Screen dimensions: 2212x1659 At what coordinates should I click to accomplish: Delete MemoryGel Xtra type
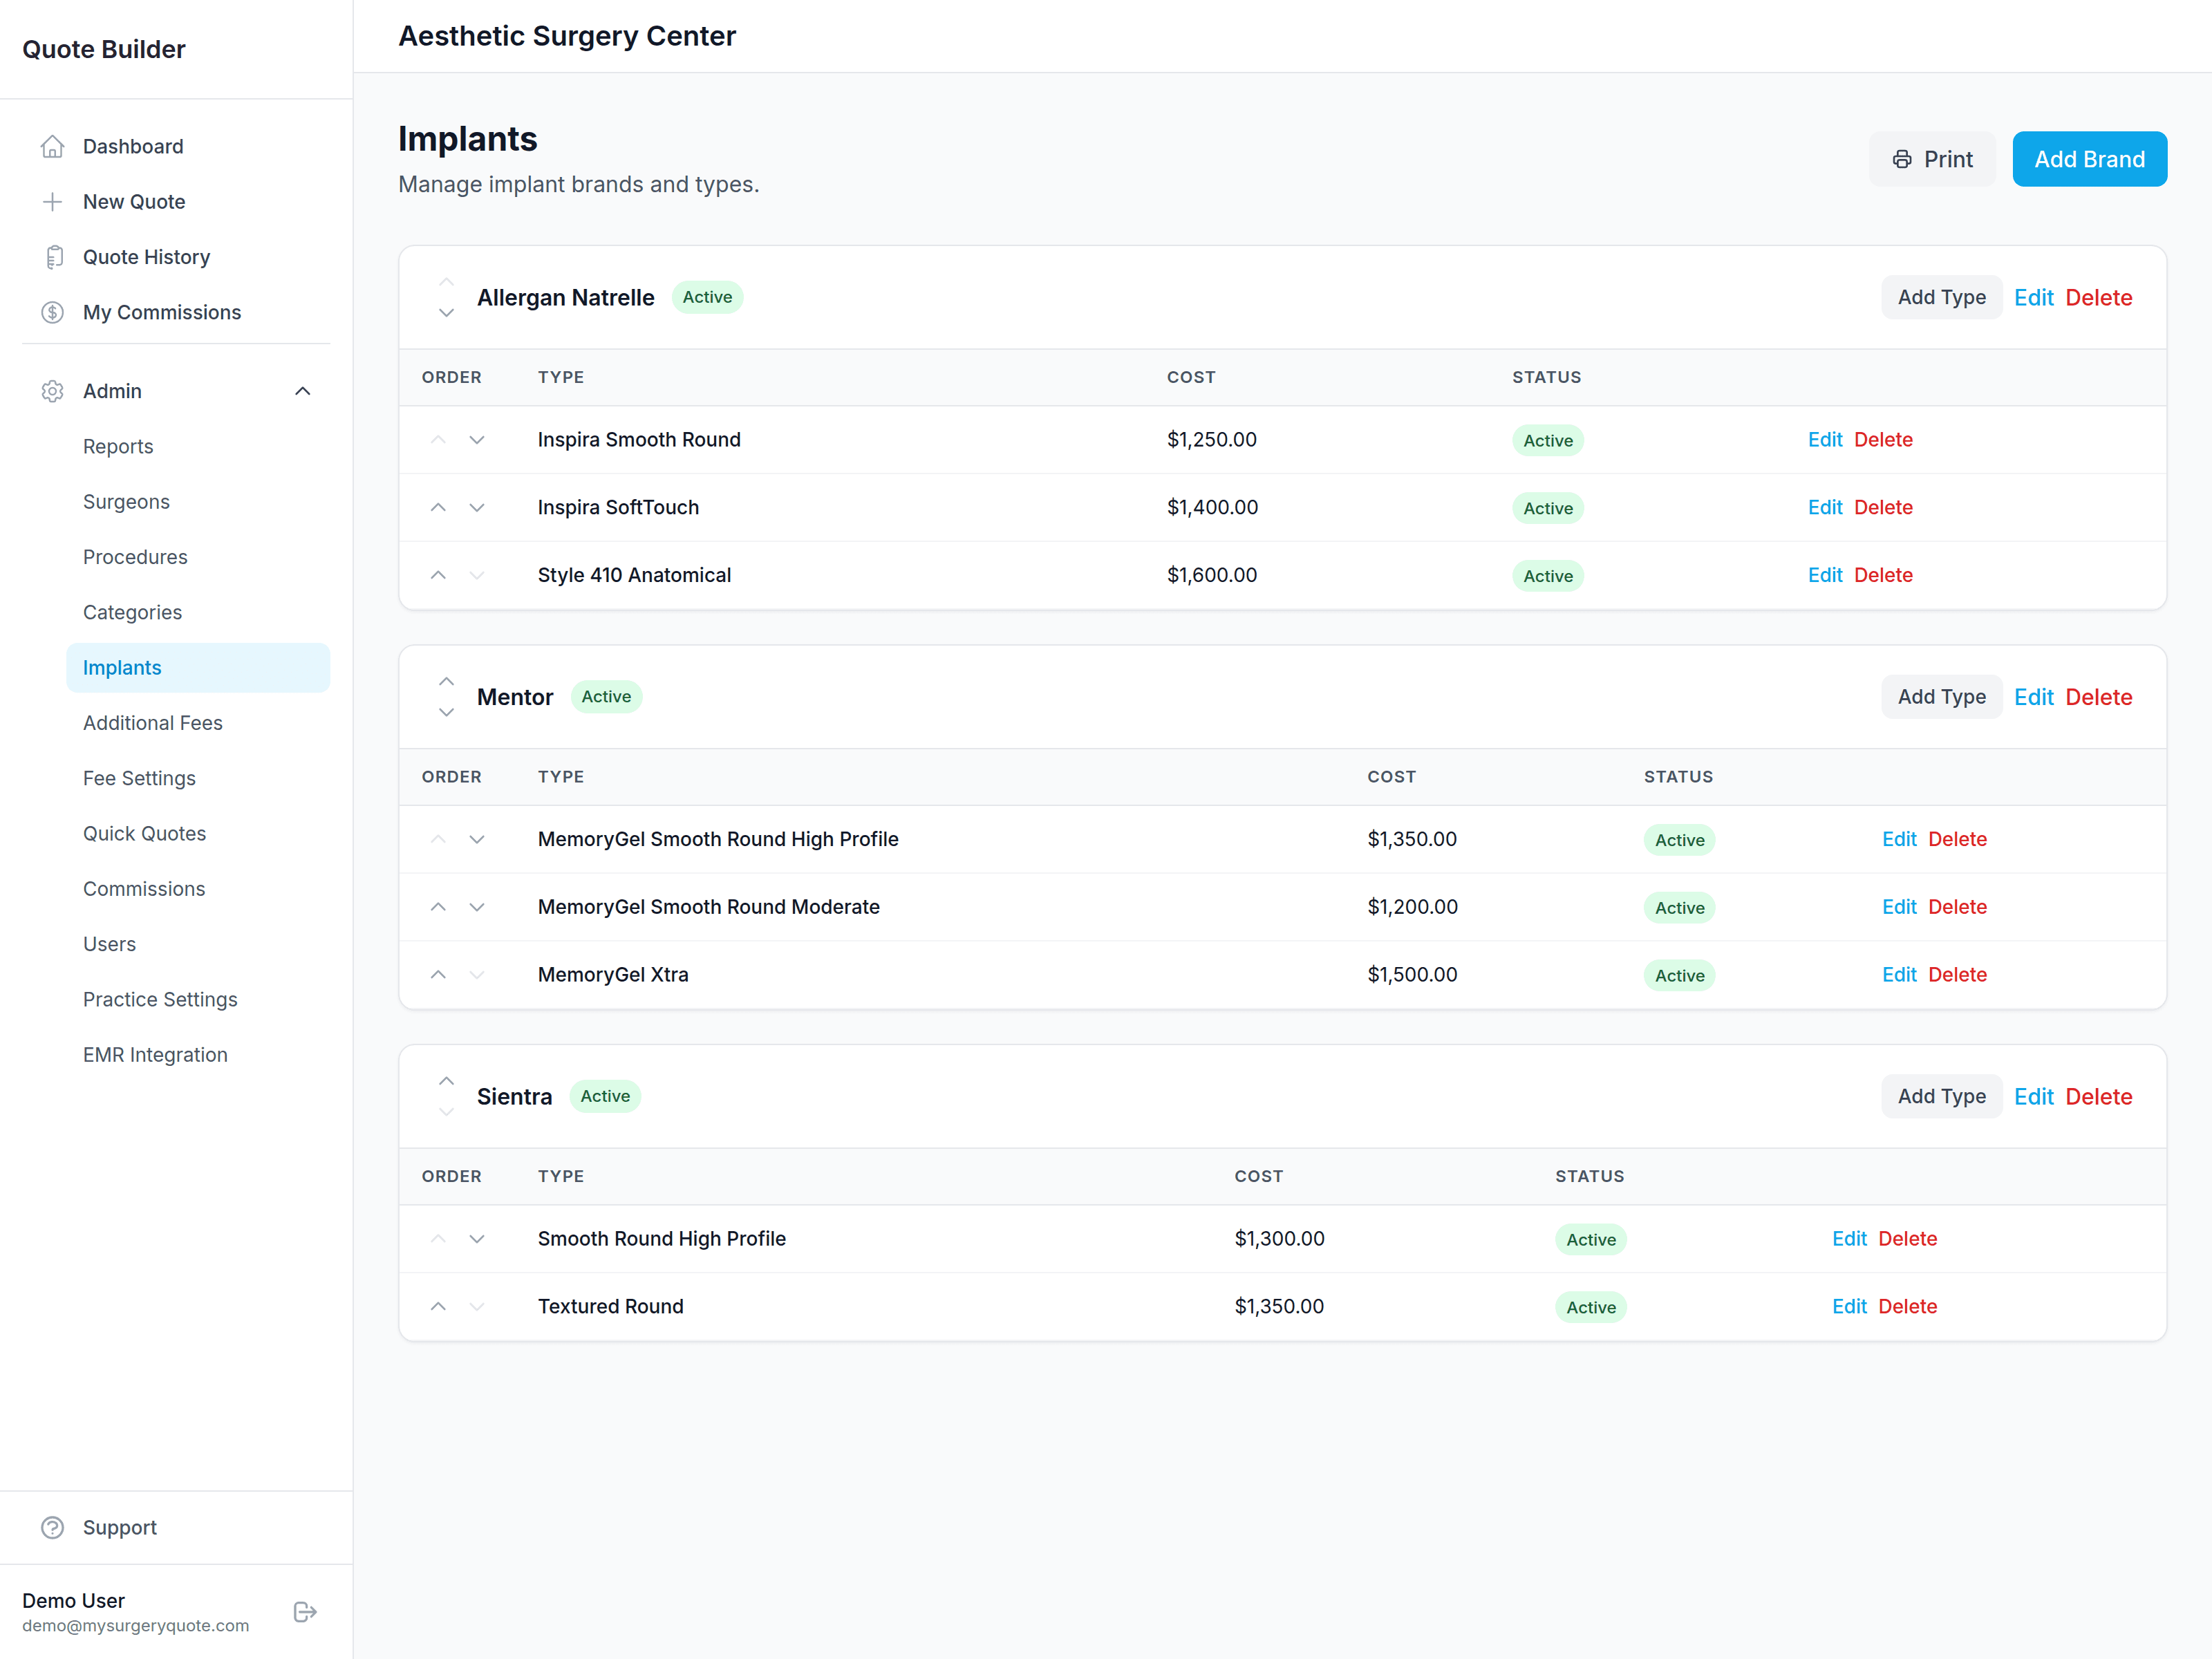pos(1957,975)
